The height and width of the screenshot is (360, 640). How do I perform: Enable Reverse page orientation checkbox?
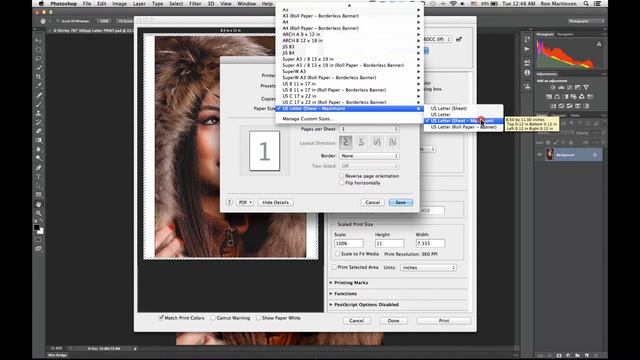tap(342, 176)
